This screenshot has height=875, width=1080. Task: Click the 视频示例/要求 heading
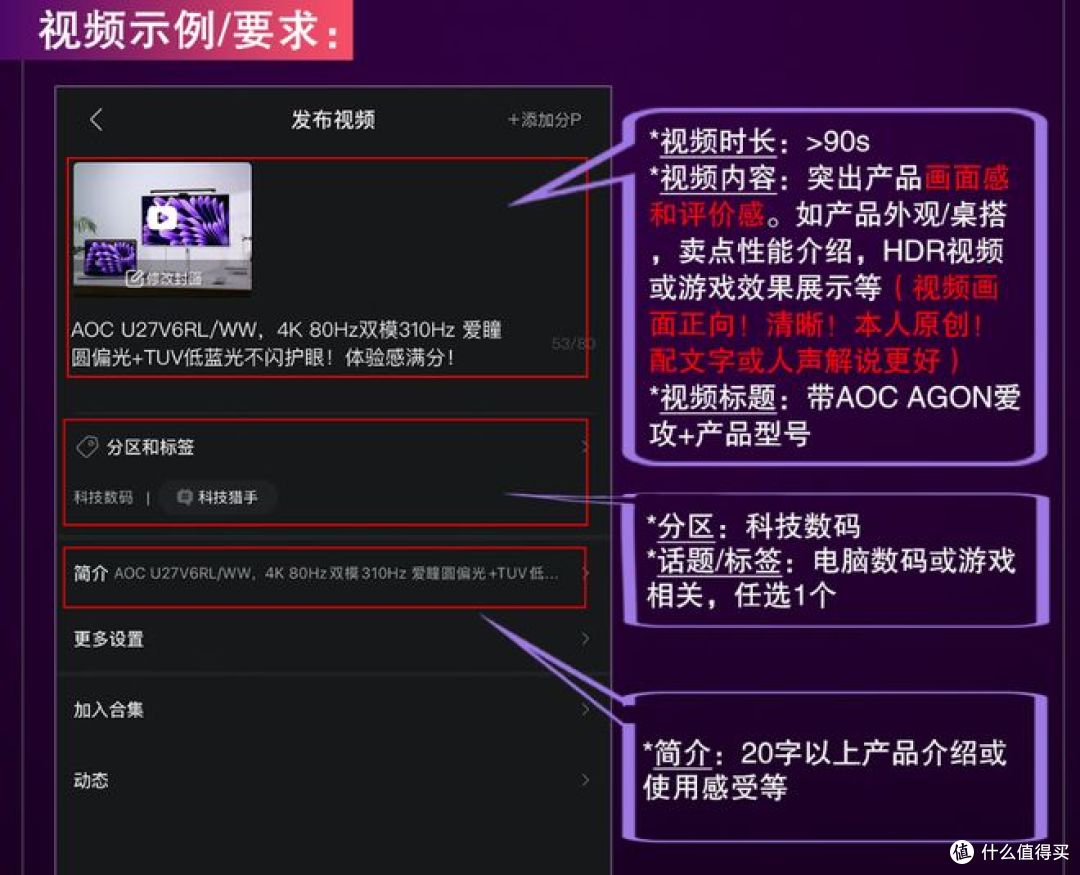pyautogui.click(x=189, y=32)
